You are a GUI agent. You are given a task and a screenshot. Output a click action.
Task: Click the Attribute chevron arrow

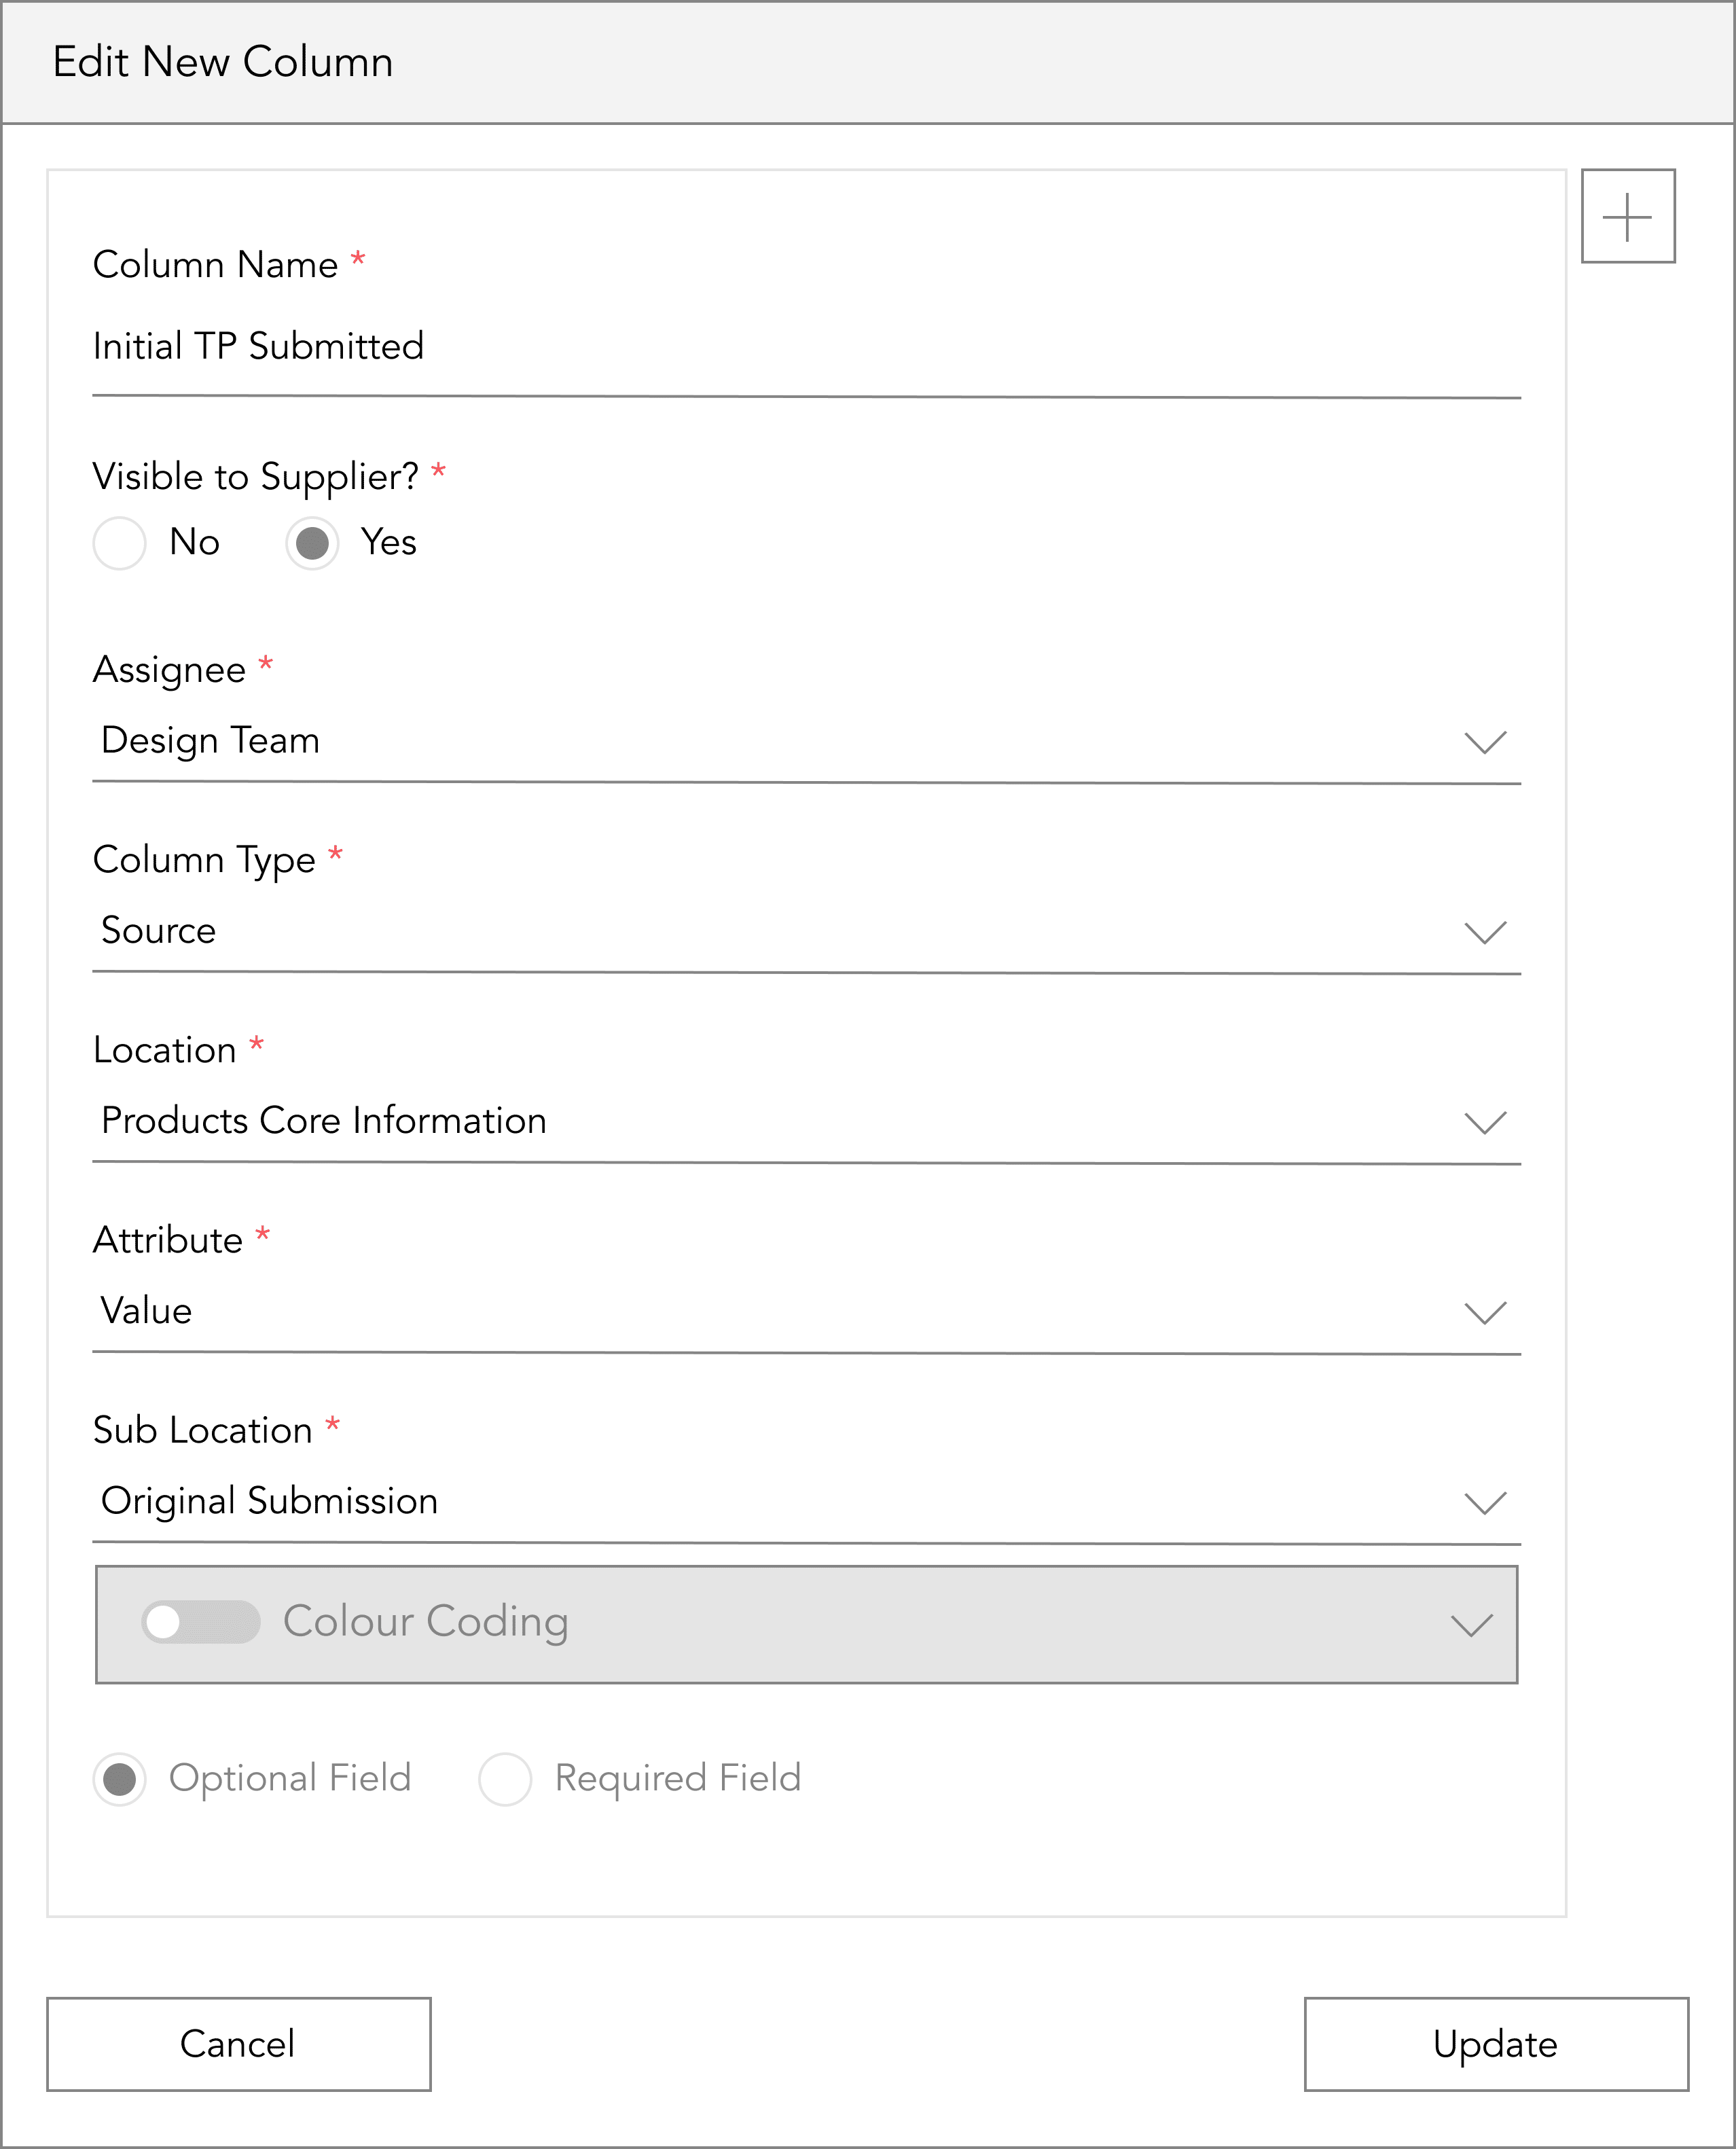click(x=1485, y=1312)
